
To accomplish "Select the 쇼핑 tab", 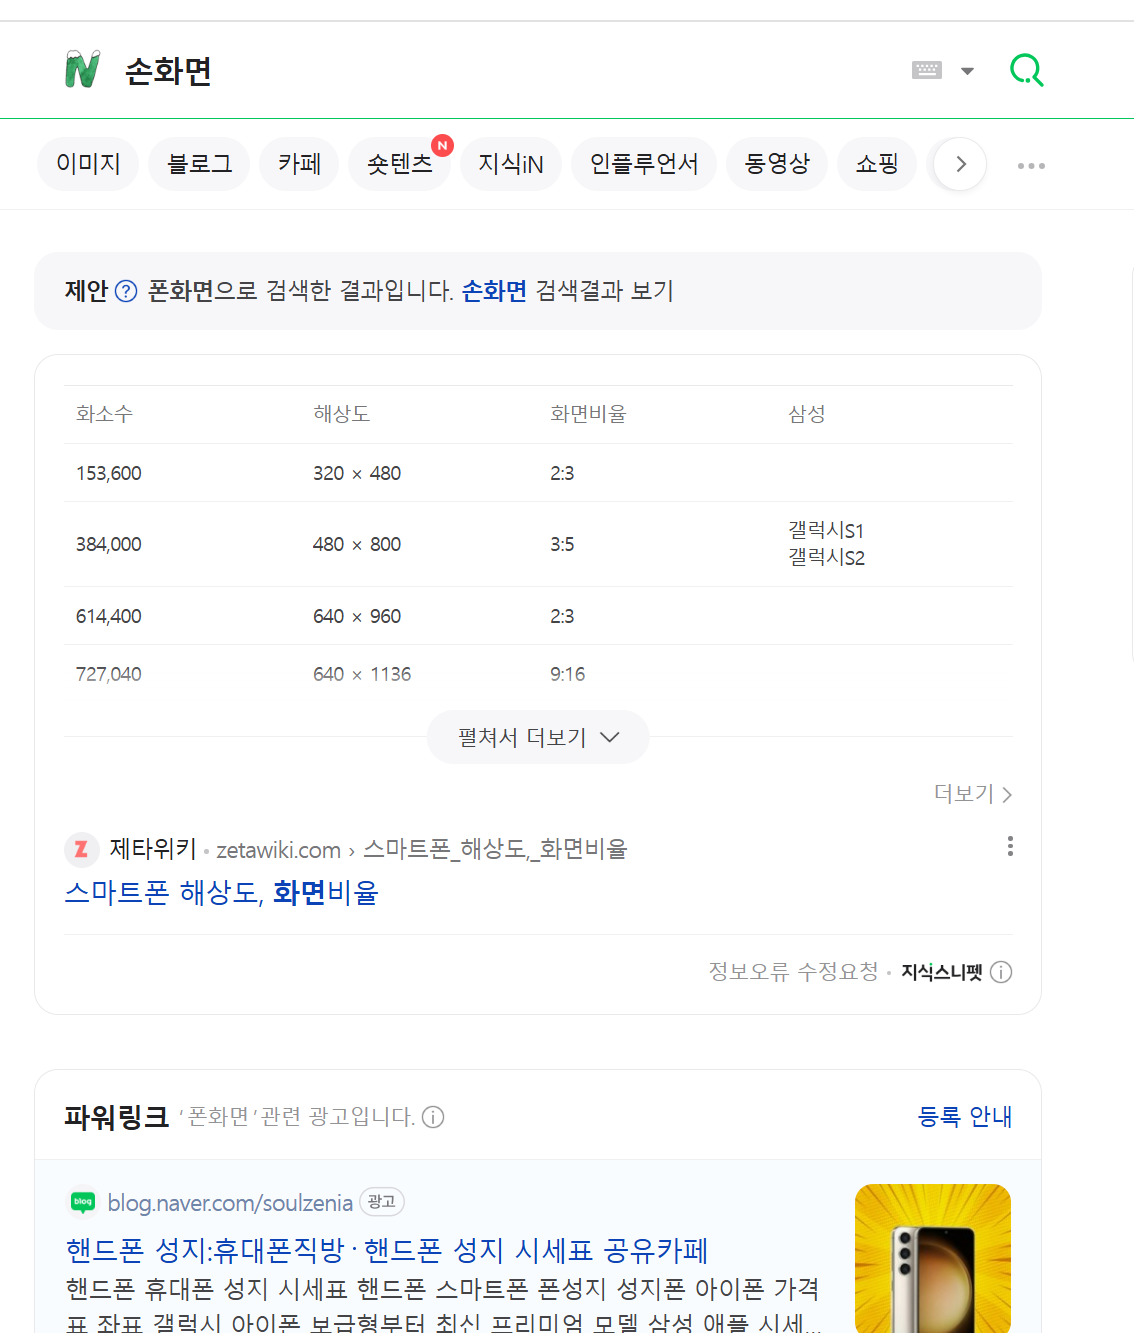I will pyautogui.click(x=877, y=164).
